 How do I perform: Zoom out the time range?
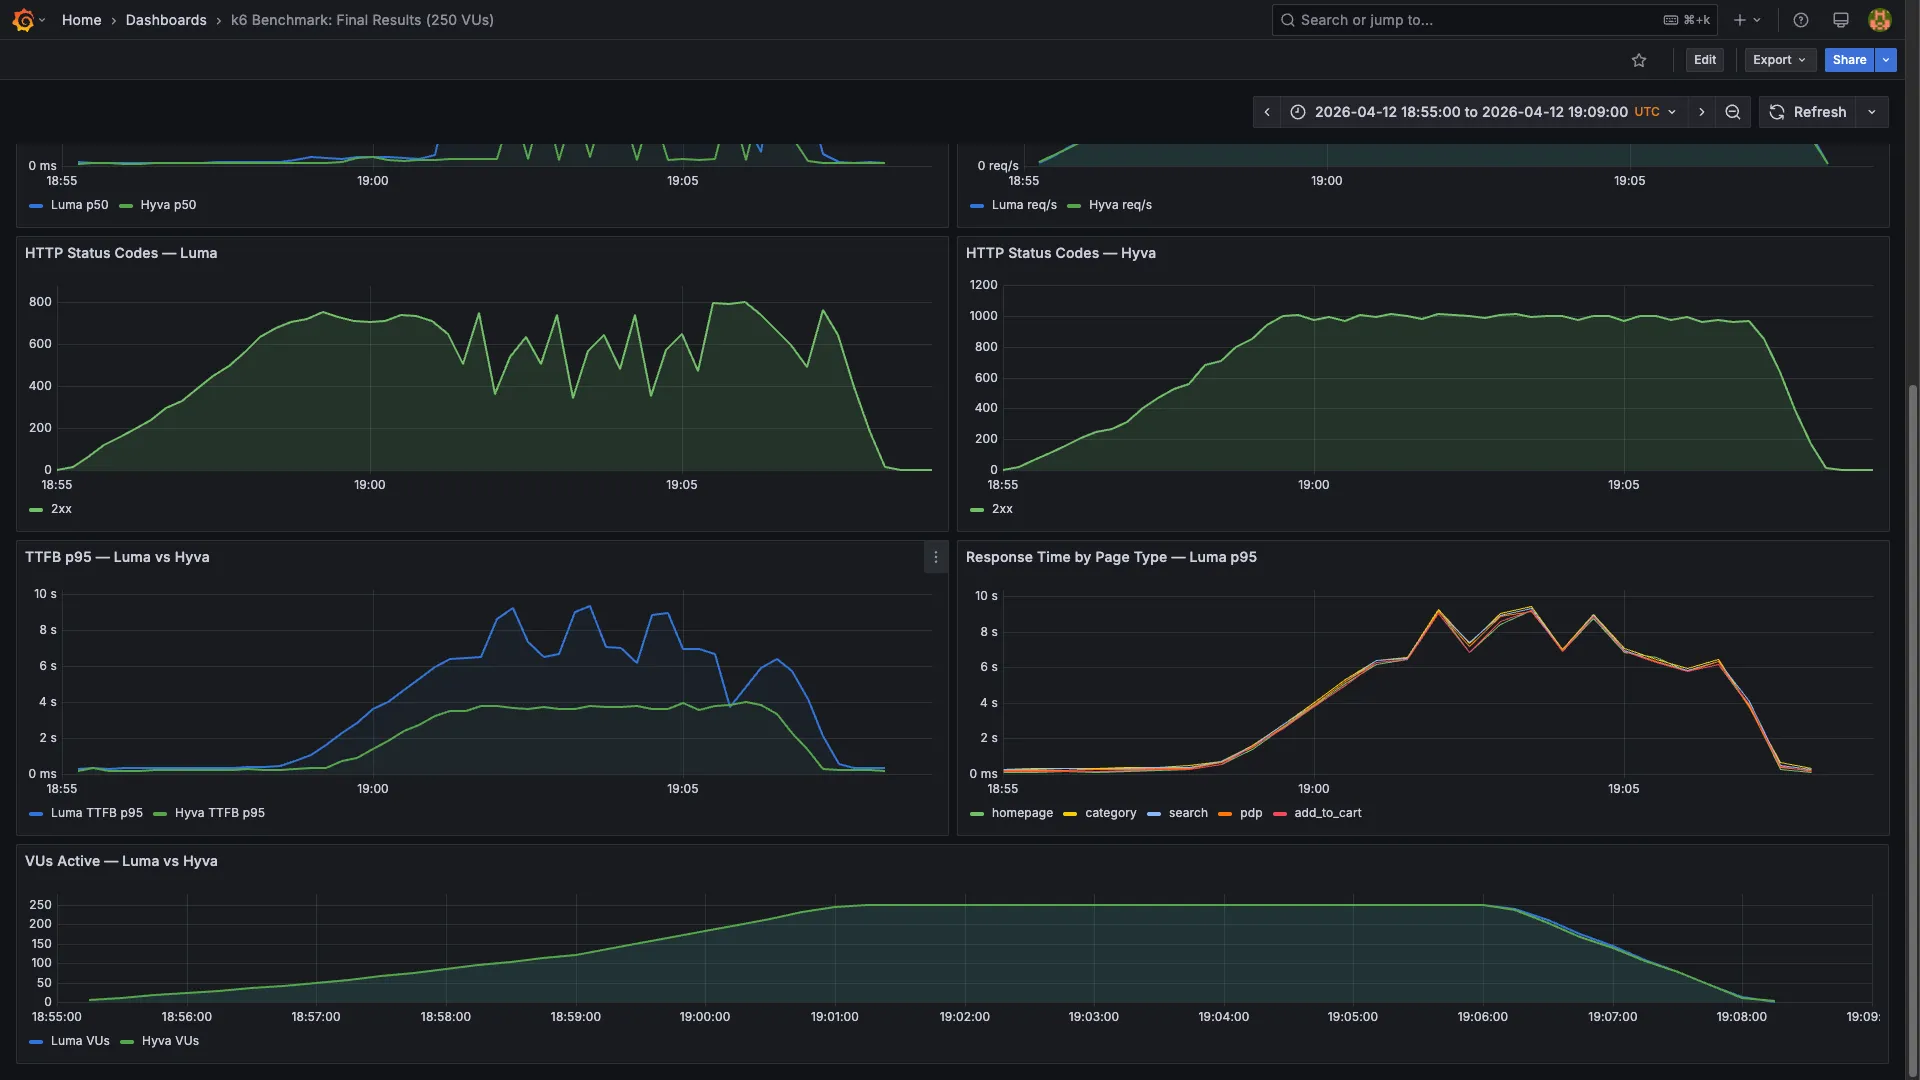pos(1733,112)
